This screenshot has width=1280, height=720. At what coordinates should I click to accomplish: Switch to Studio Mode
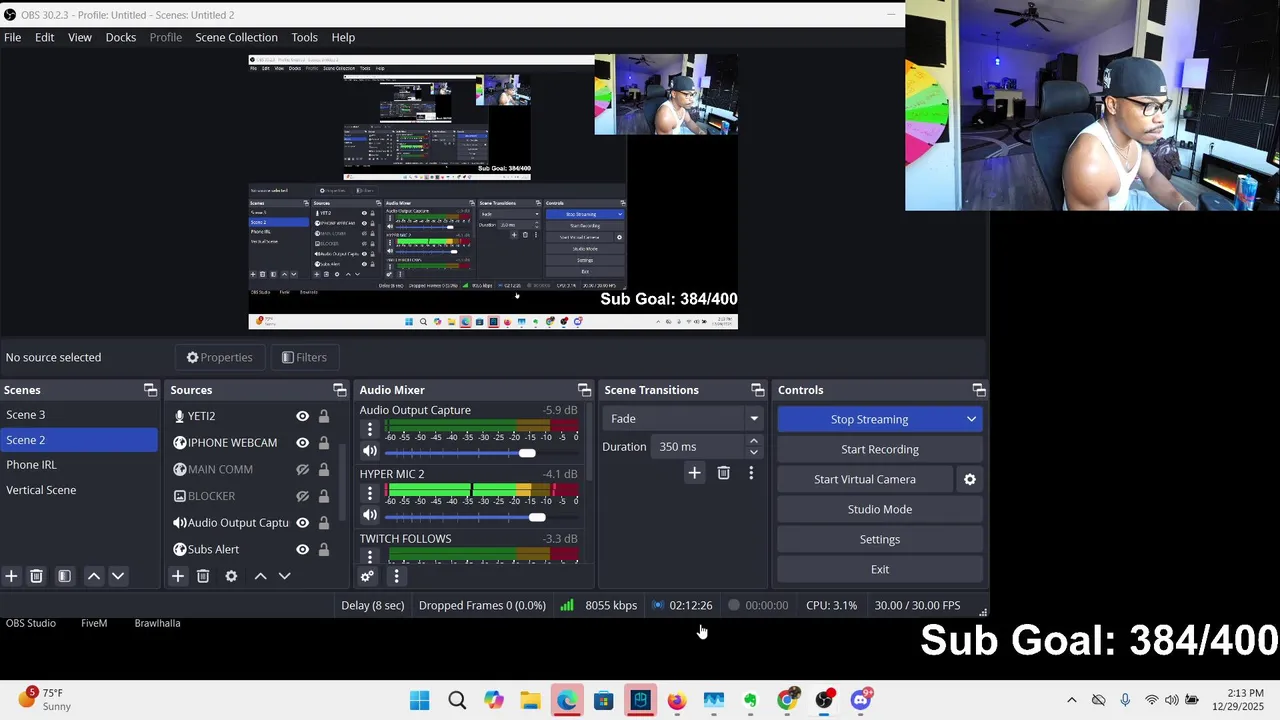click(x=880, y=509)
